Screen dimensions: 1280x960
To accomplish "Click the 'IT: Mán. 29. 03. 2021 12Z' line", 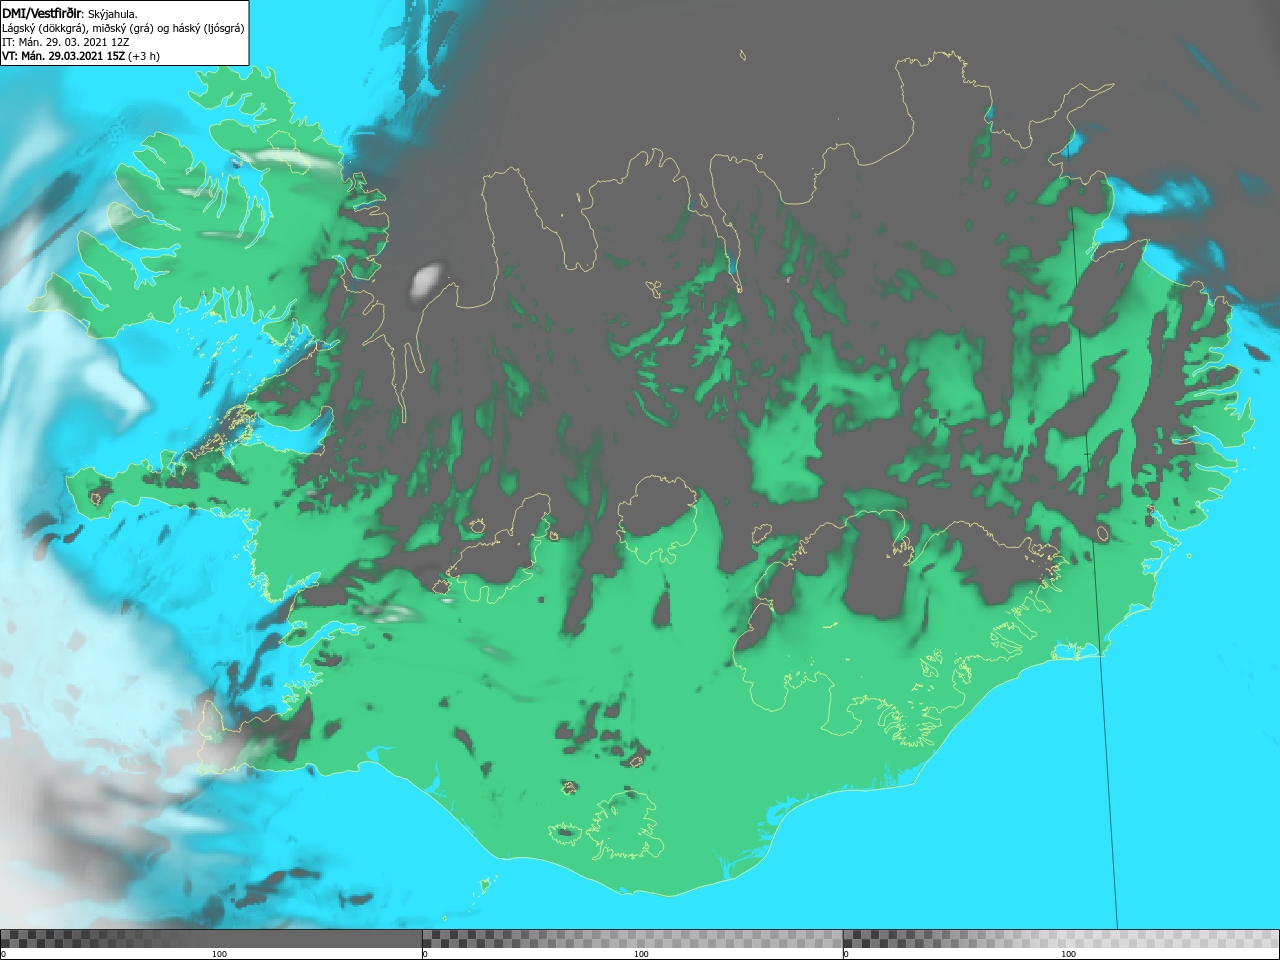I will (x=65, y=42).
